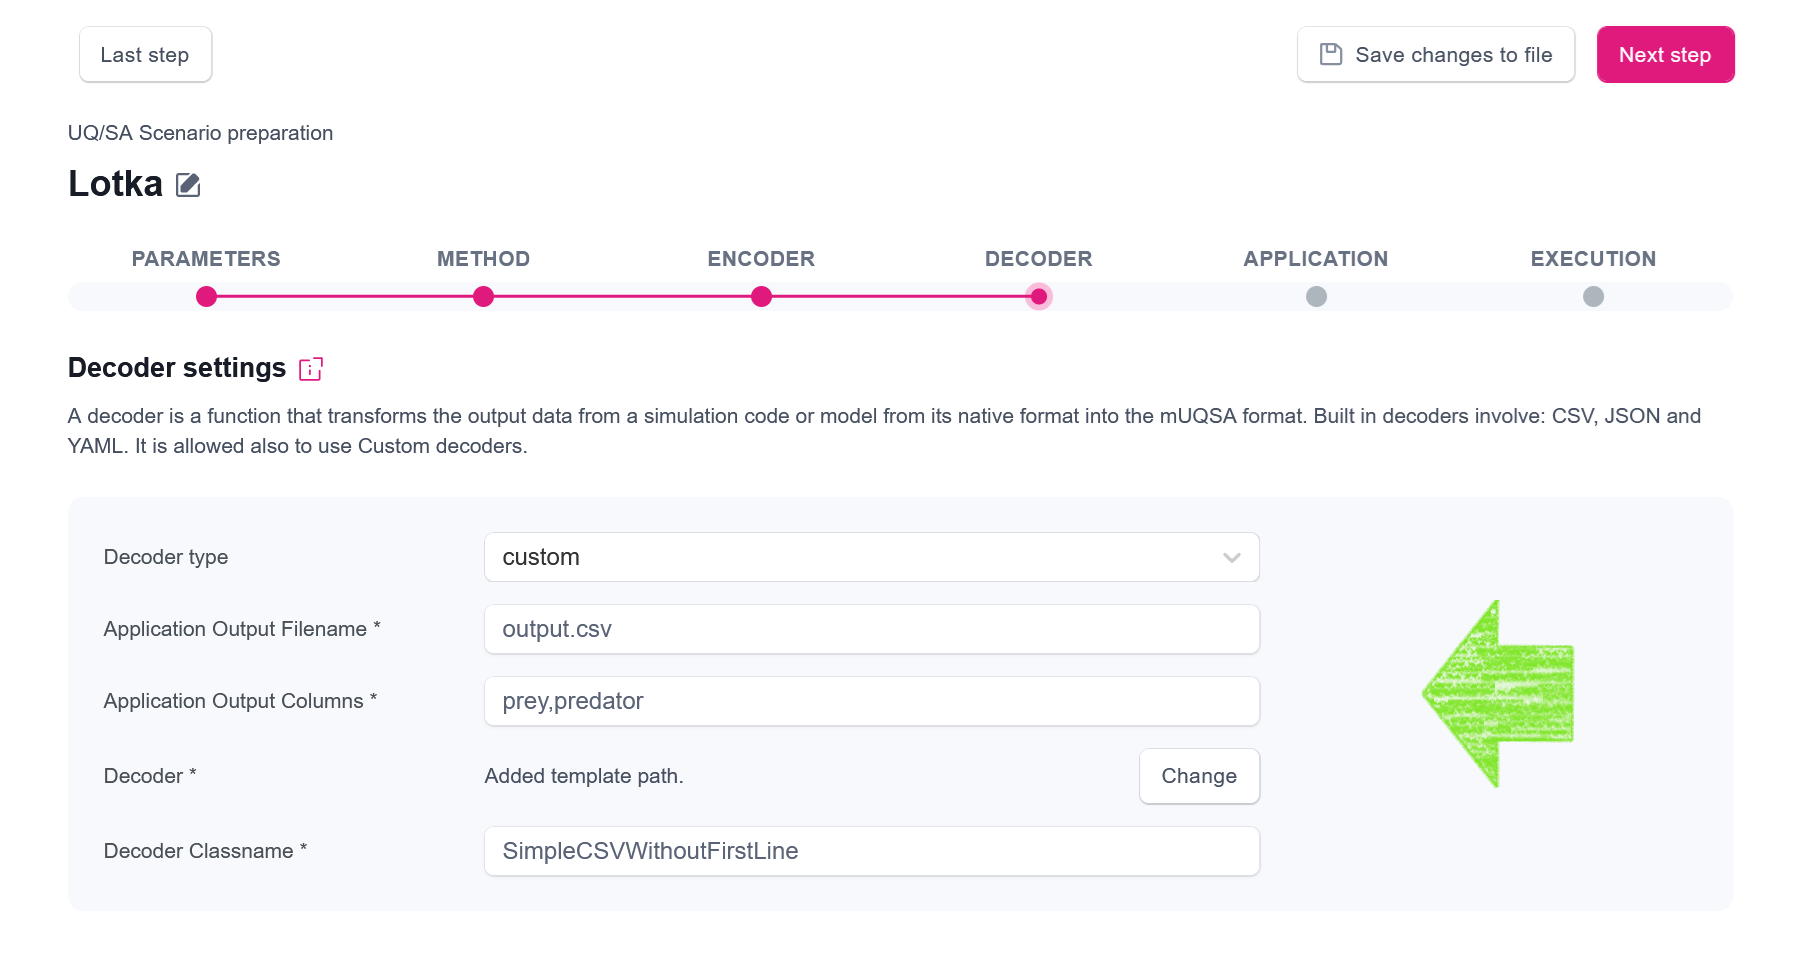Click 'Application Output Filename *' label
Screen dimensions: 1800x957
coord(242,629)
